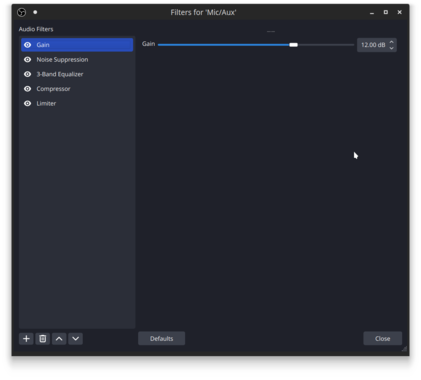
Task: Decrease gain with the down stepper arrow
Action: pyautogui.click(x=392, y=48)
